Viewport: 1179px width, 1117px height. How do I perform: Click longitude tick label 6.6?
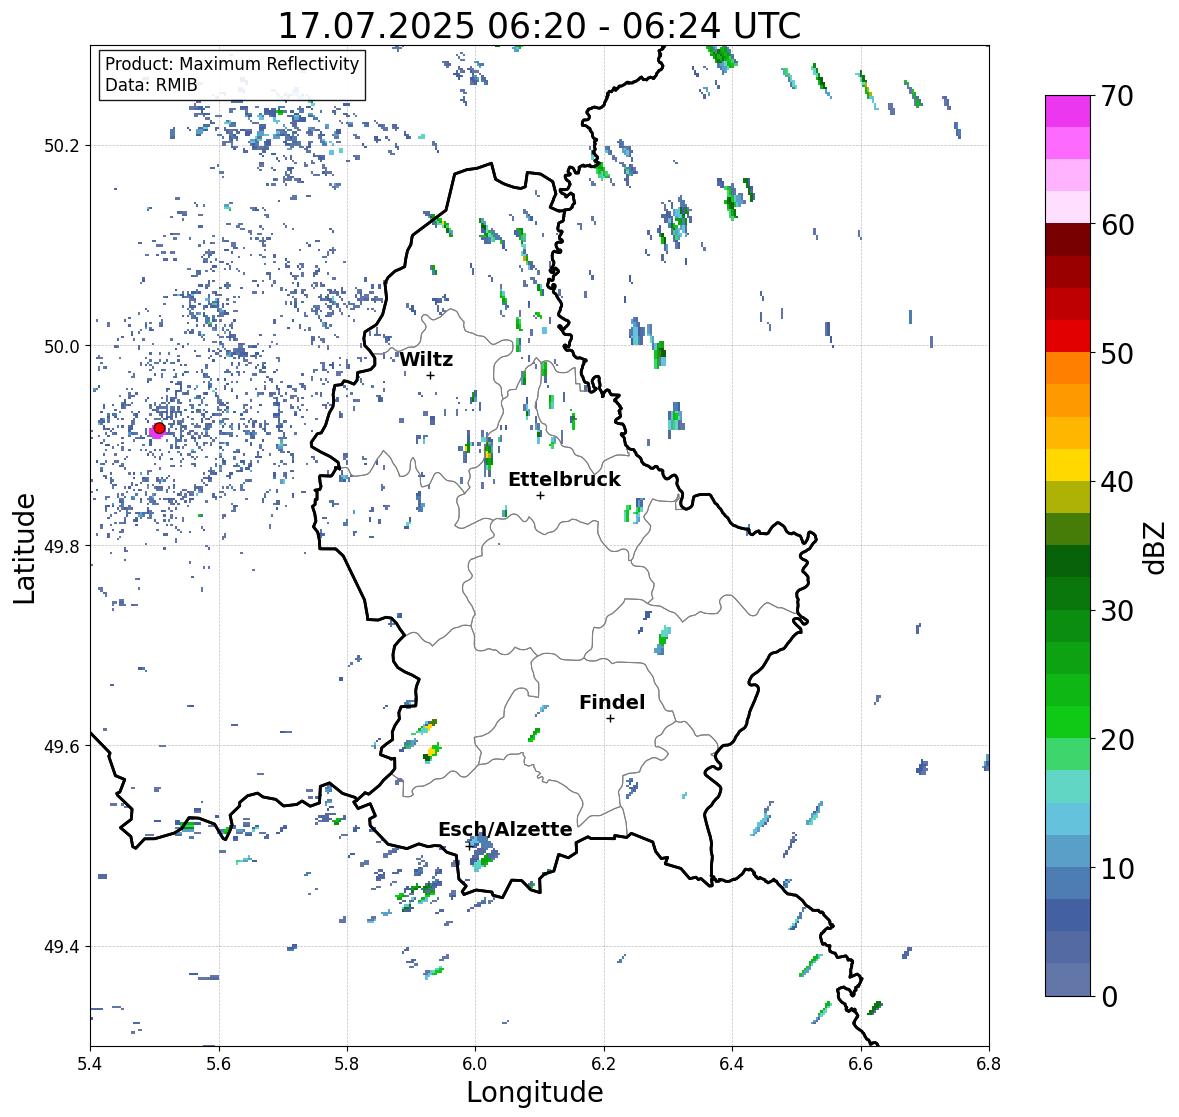click(861, 1064)
